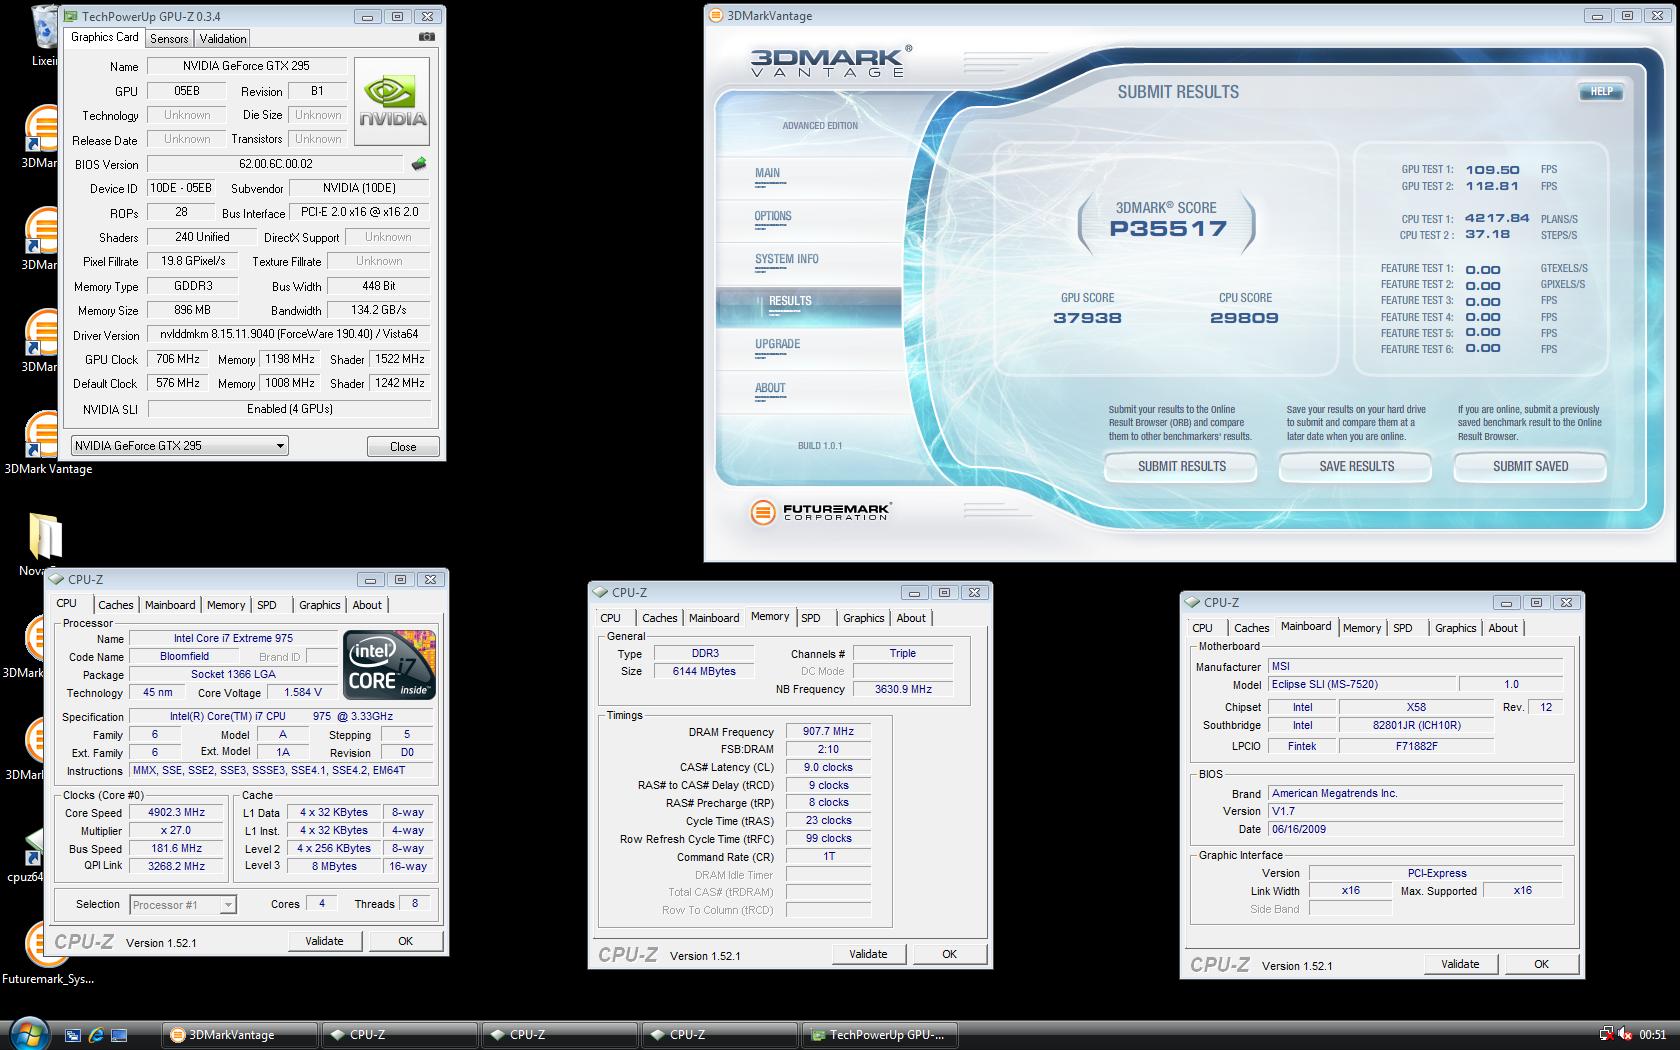Screen dimensions: 1680x1050
Task: Click the GPU-Z title bar app icon
Action: (70, 16)
